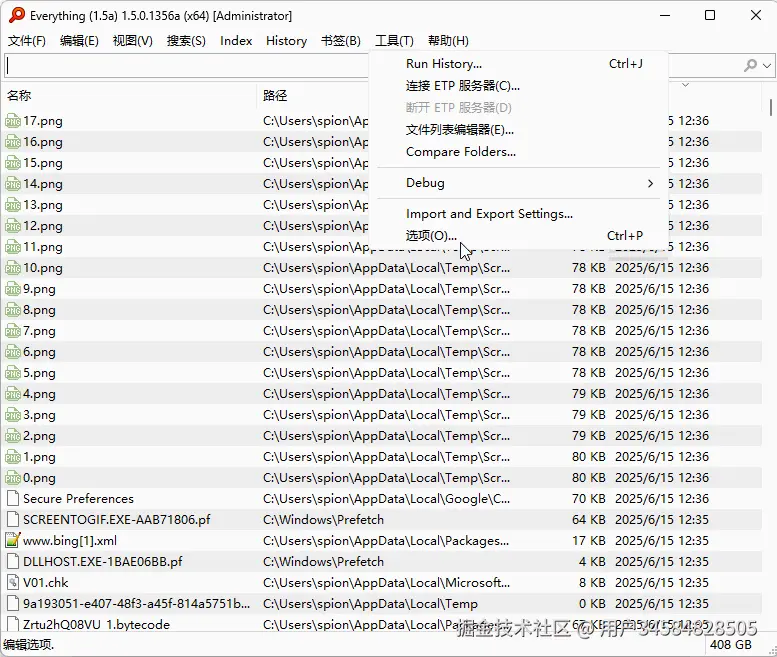Click the search magnifier icon in search box

pos(750,65)
